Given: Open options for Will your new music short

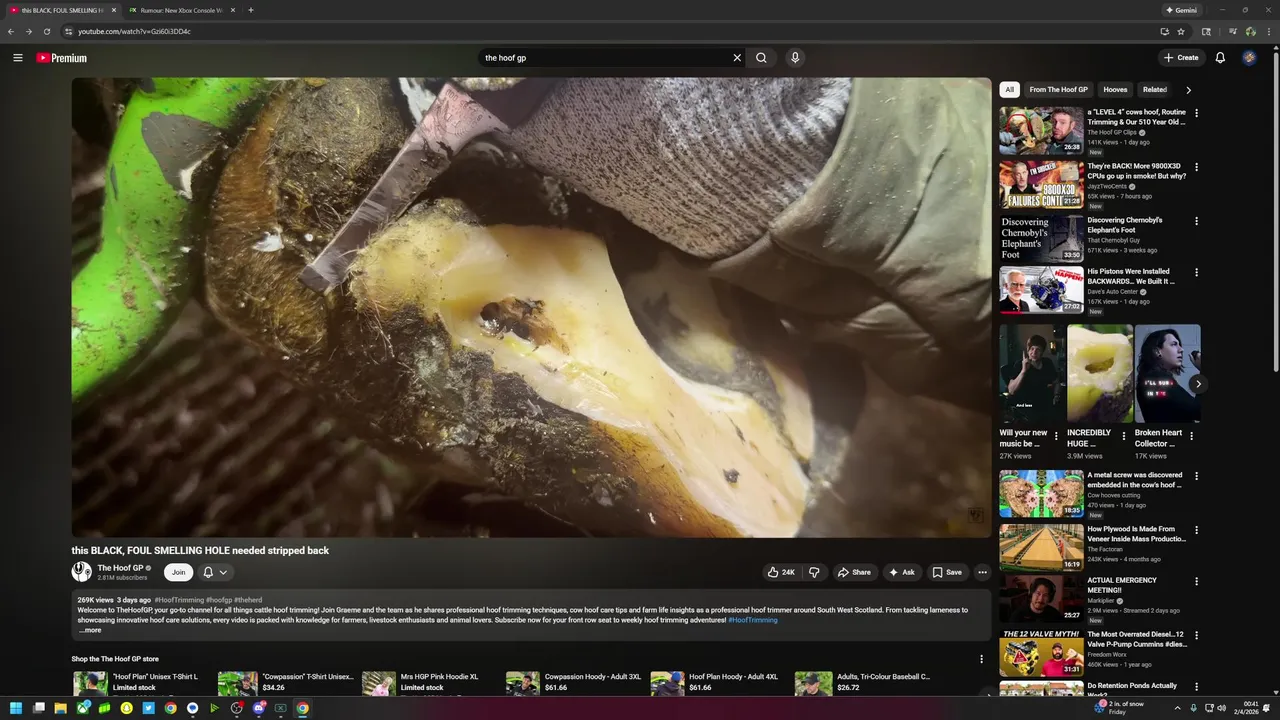Looking at the screenshot, I should click(1056, 436).
